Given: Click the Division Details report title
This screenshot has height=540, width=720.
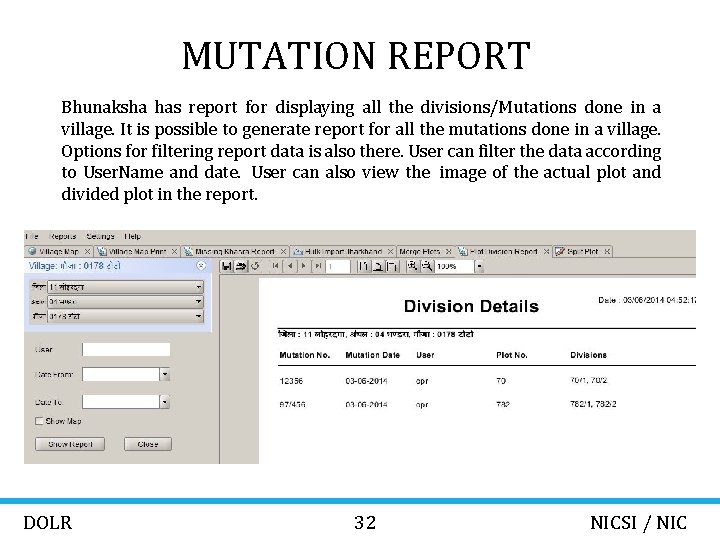Looking at the screenshot, I should point(471,306).
